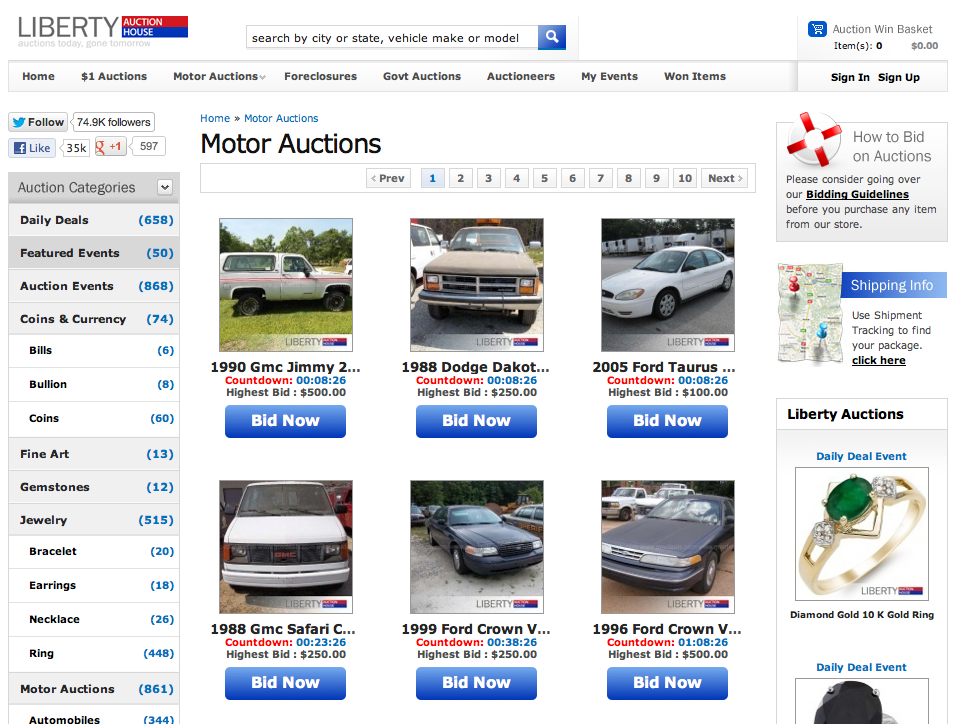Select the Motor Auctions sidebar category
Image resolution: width=972 pixels, height=724 pixels.
coord(94,689)
